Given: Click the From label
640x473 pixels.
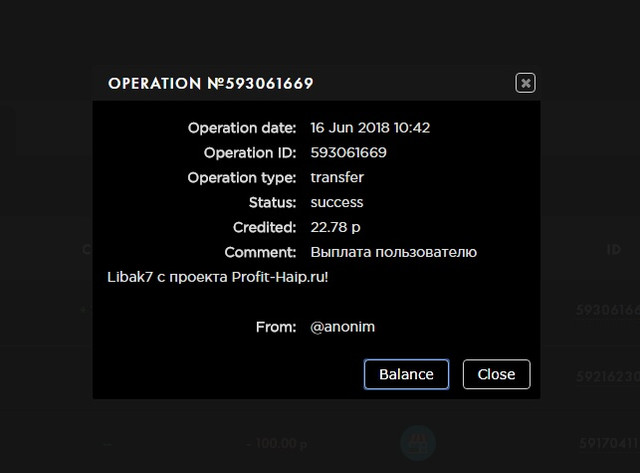Looking at the screenshot, I should [x=276, y=327].
